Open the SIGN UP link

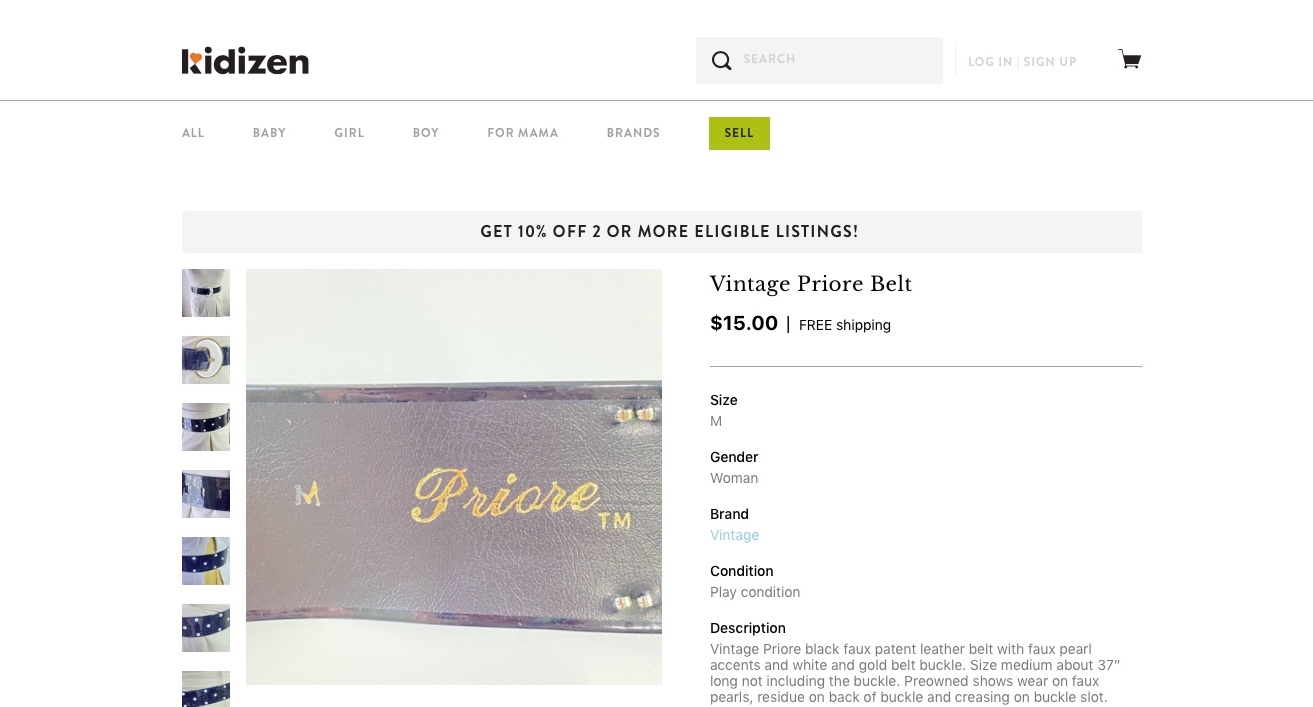click(1050, 62)
